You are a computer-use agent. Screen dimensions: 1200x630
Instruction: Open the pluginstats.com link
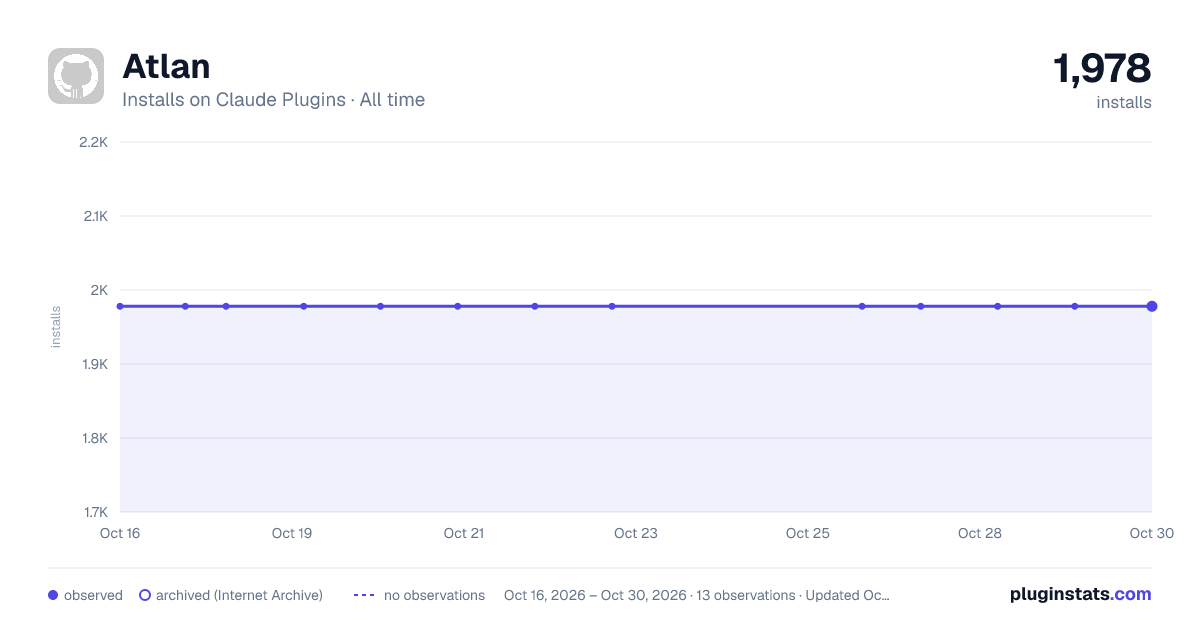[x=1081, y=594]
